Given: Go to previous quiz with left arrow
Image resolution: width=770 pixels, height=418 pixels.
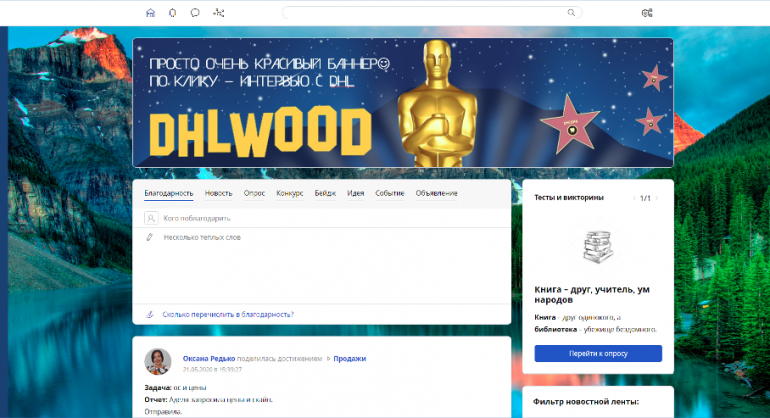Looking at the screenshot, I should [632, 198].
